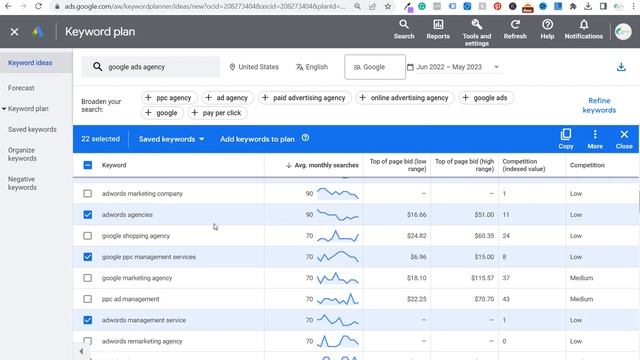Click the account avatar in header

pos(623,32)
